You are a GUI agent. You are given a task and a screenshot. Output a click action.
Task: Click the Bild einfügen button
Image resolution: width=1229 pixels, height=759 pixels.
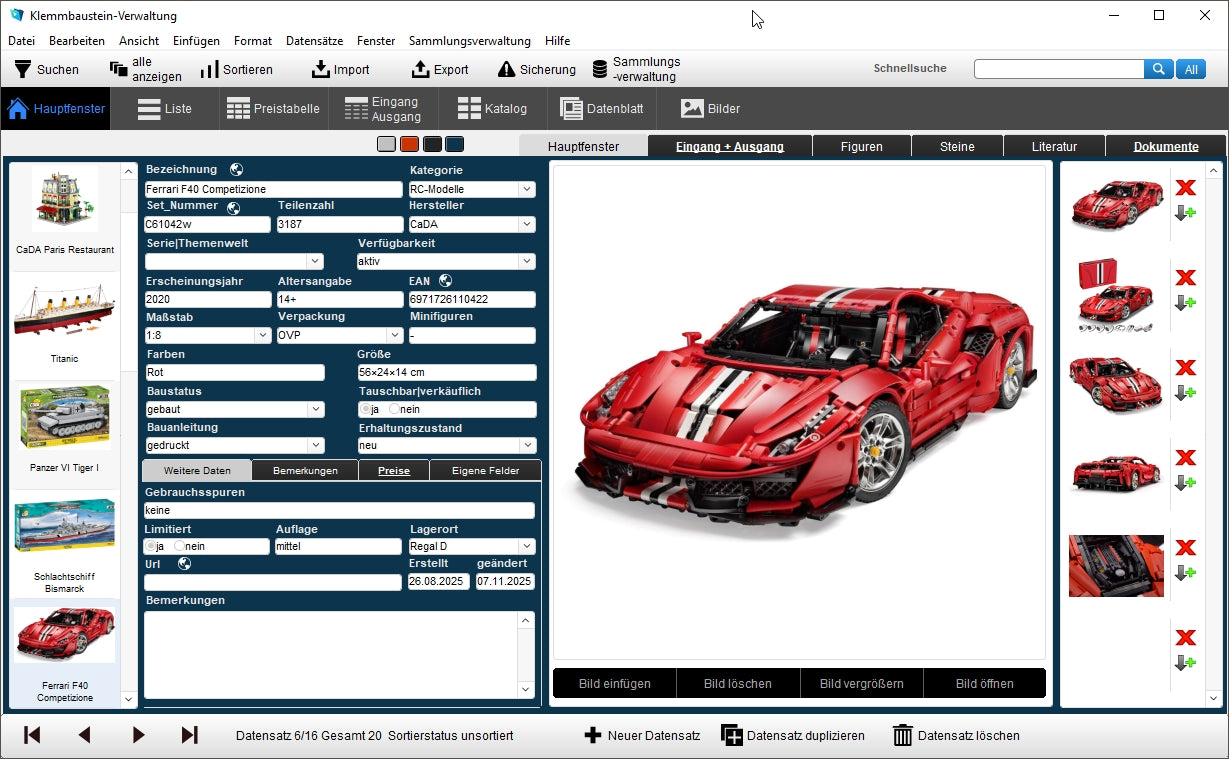coord(614,684)
